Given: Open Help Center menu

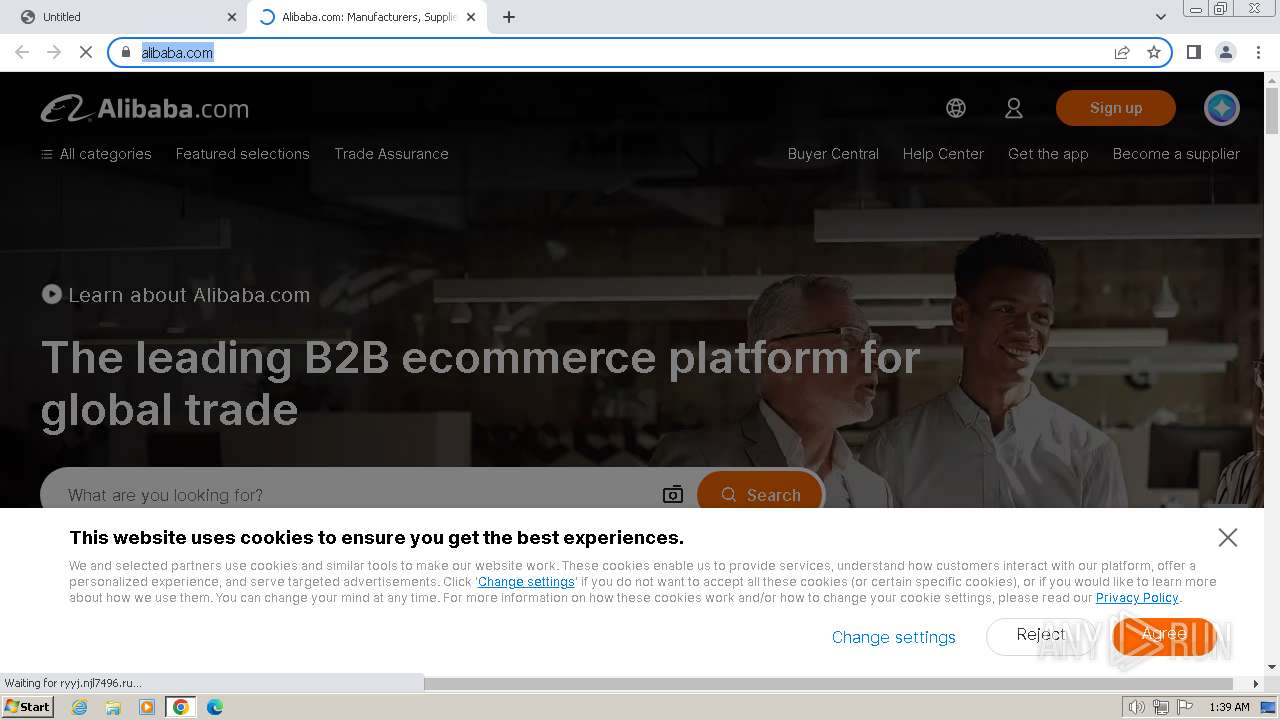Looking at the screenshot, I should [943, 154].
